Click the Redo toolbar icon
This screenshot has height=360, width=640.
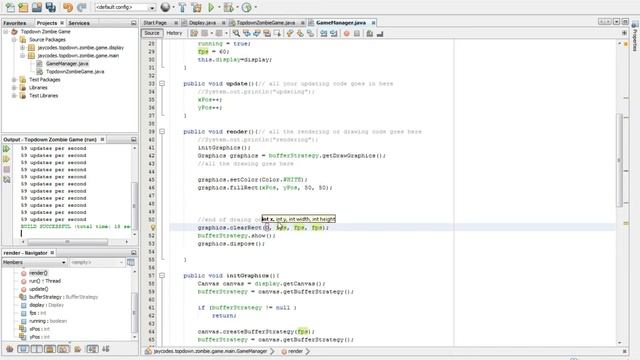point(82,7)
